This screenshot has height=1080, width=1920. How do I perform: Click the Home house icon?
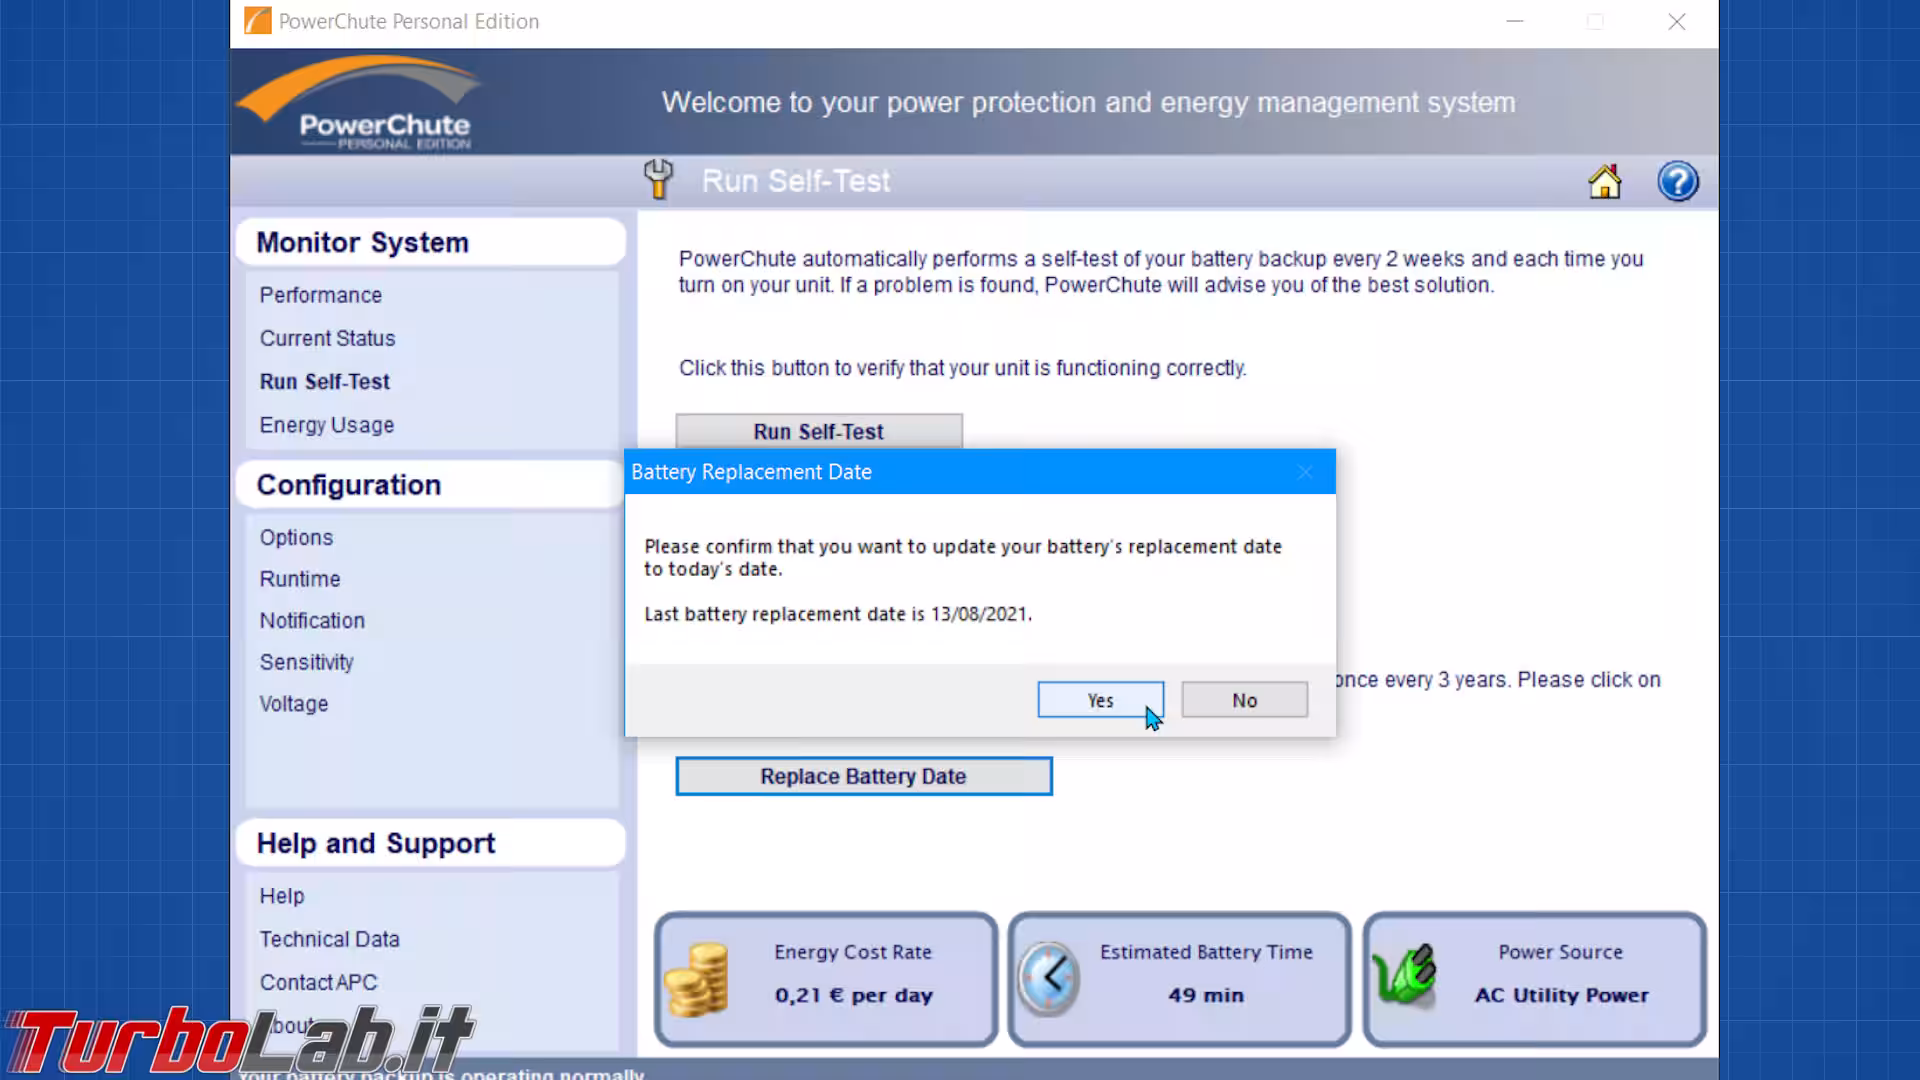1604,182
